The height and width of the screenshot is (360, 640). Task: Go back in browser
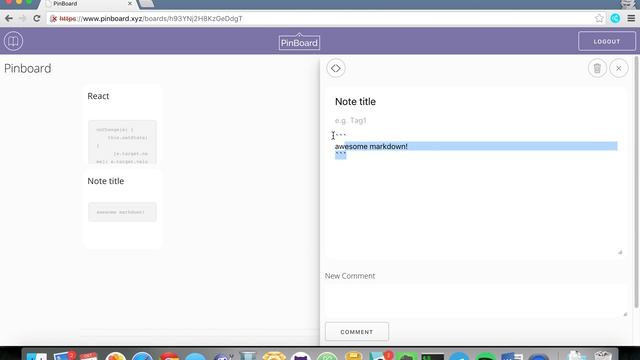pos(9,18)
